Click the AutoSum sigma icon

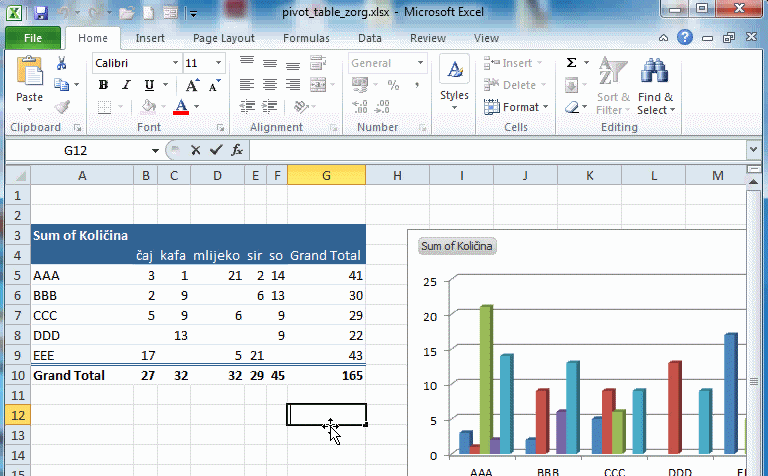coord(571,62)
